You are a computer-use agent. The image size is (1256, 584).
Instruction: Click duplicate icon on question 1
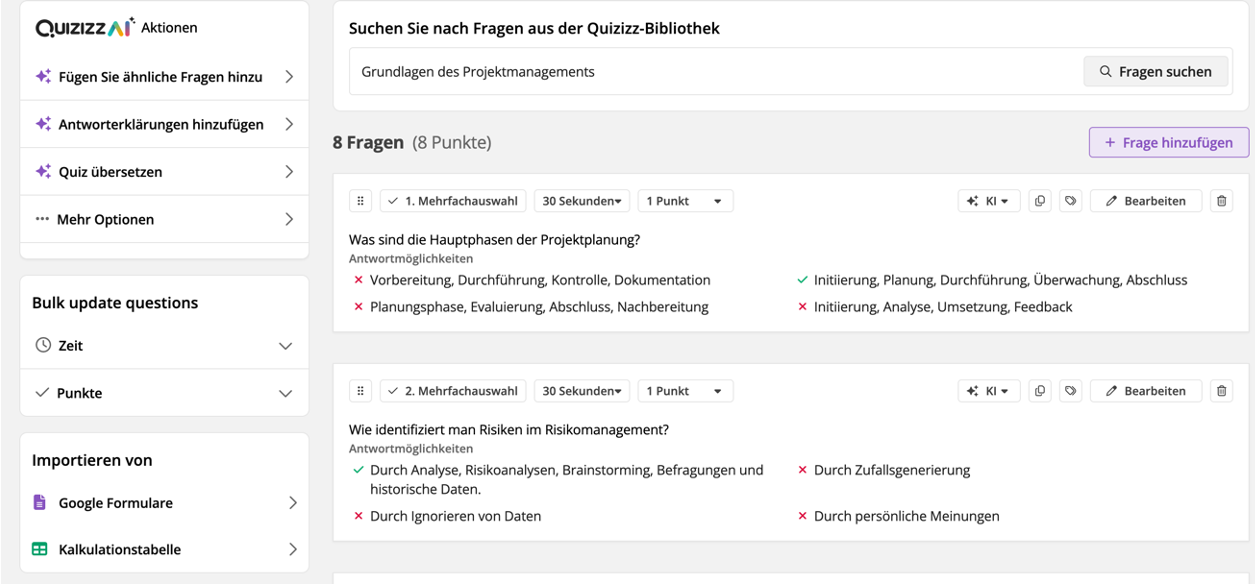click(x=1040, y=201)
